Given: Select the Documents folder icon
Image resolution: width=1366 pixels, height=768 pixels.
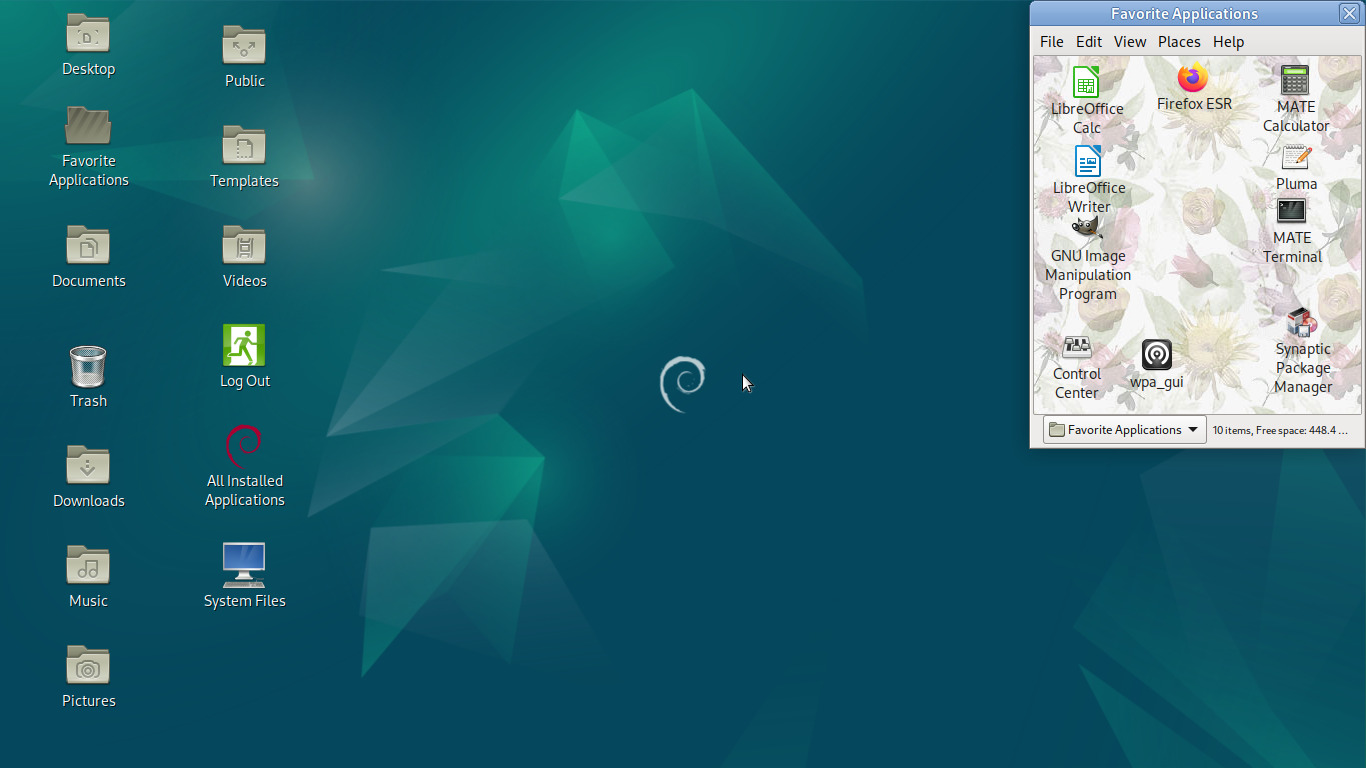Looking at the screenshot, I should [x=88, y=245].
